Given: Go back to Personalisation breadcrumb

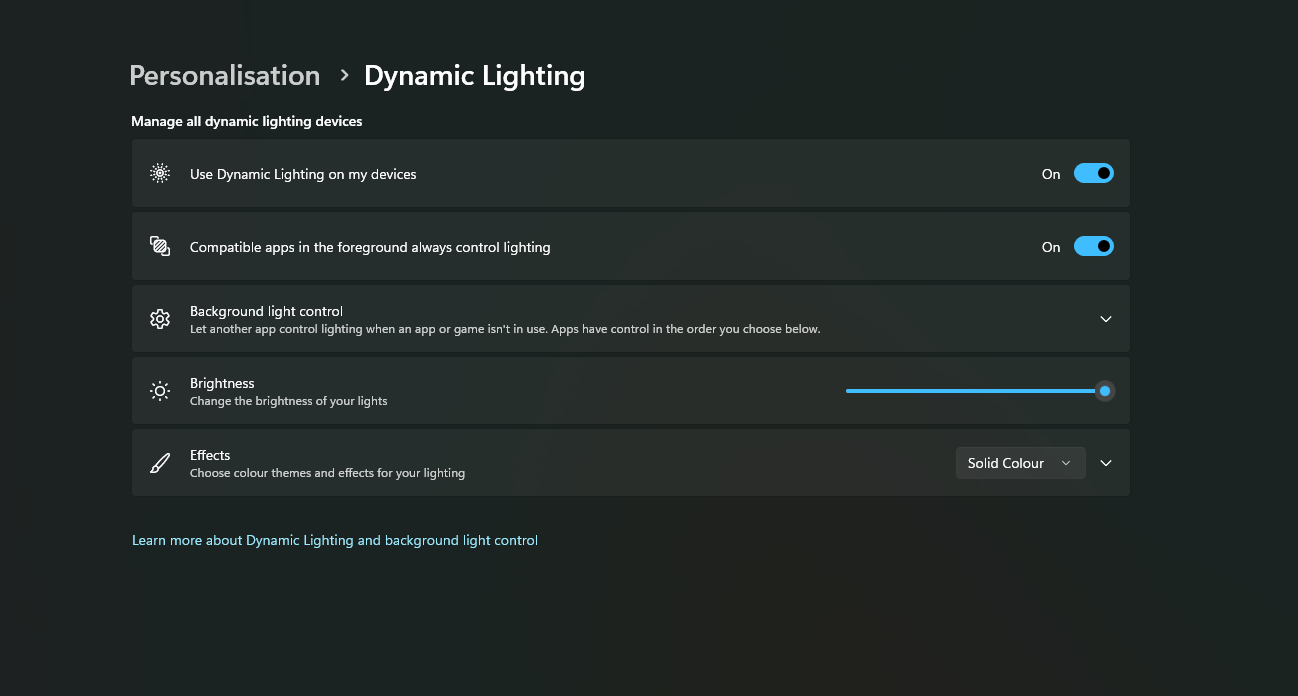Looking at the screenshot, I should (225, 76).
